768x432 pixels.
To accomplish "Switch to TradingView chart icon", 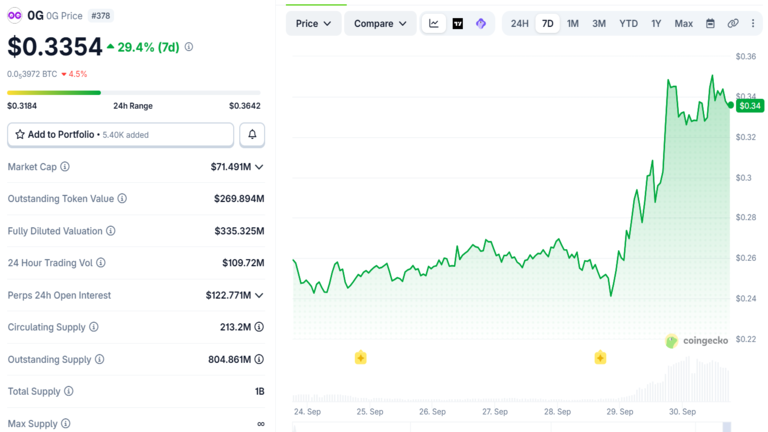I will pos(457,24).
